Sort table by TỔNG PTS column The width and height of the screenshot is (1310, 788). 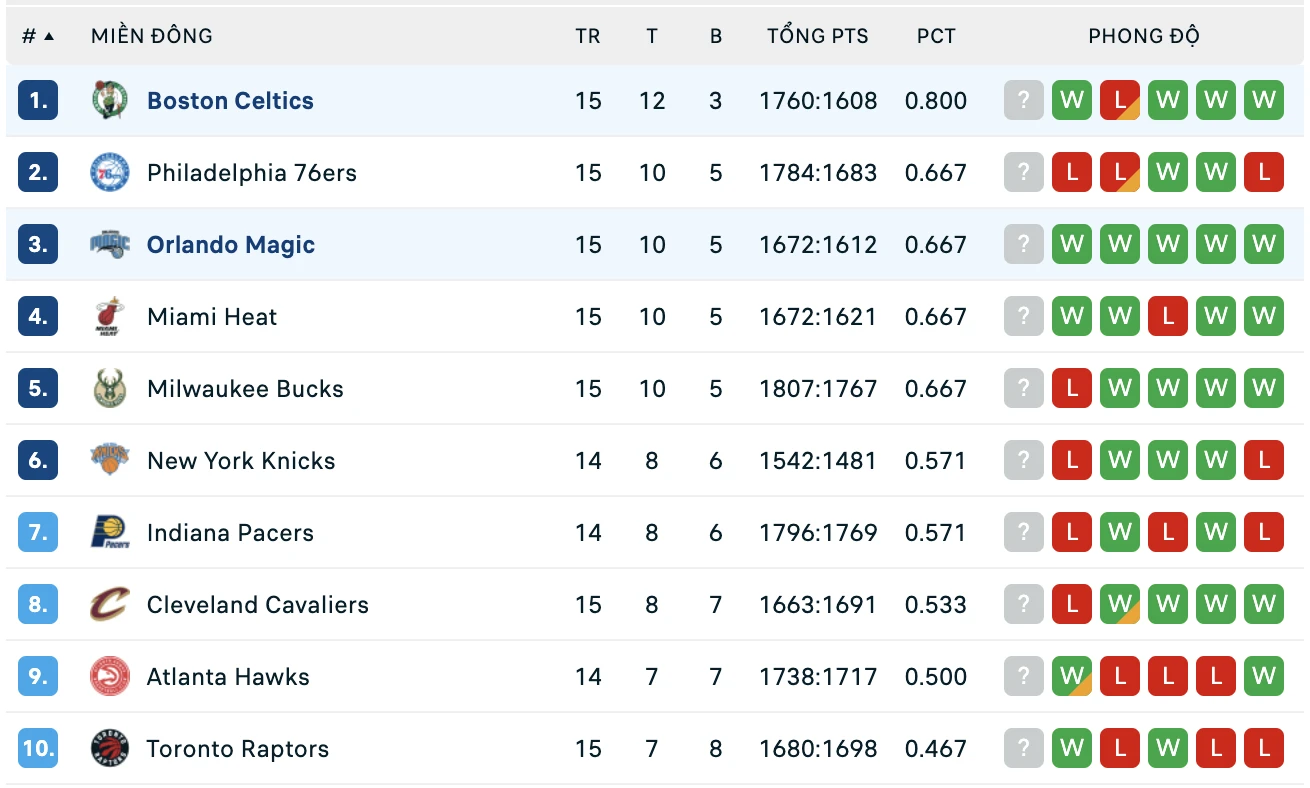click(x=818, y=36)
